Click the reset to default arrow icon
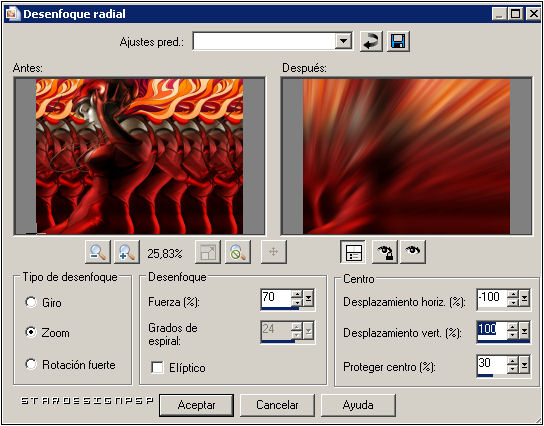The height and width of the screenshot is (426, 544). coord(371,42)
